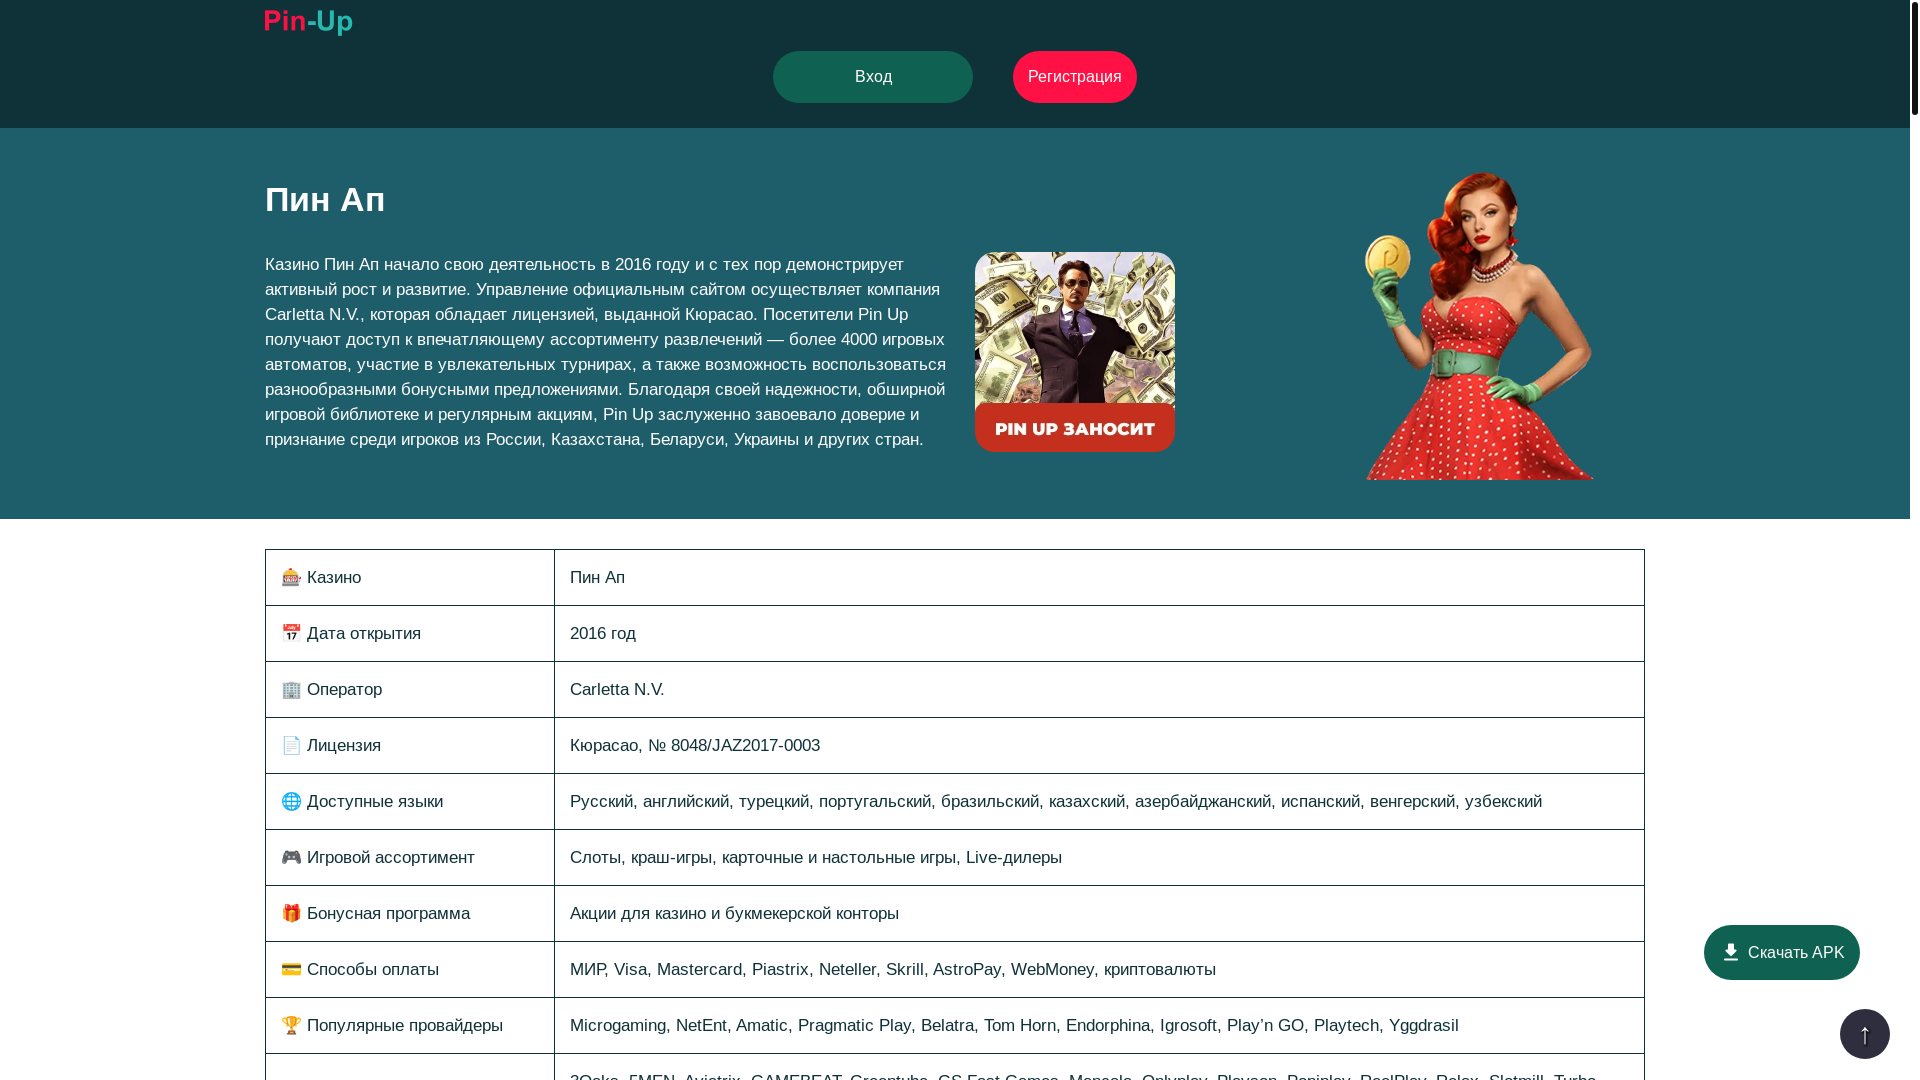Viewport: 1920px width, 1080px height.
Task: Click the credit card emoji beside Способы оплаты
Action: point(291,969)
